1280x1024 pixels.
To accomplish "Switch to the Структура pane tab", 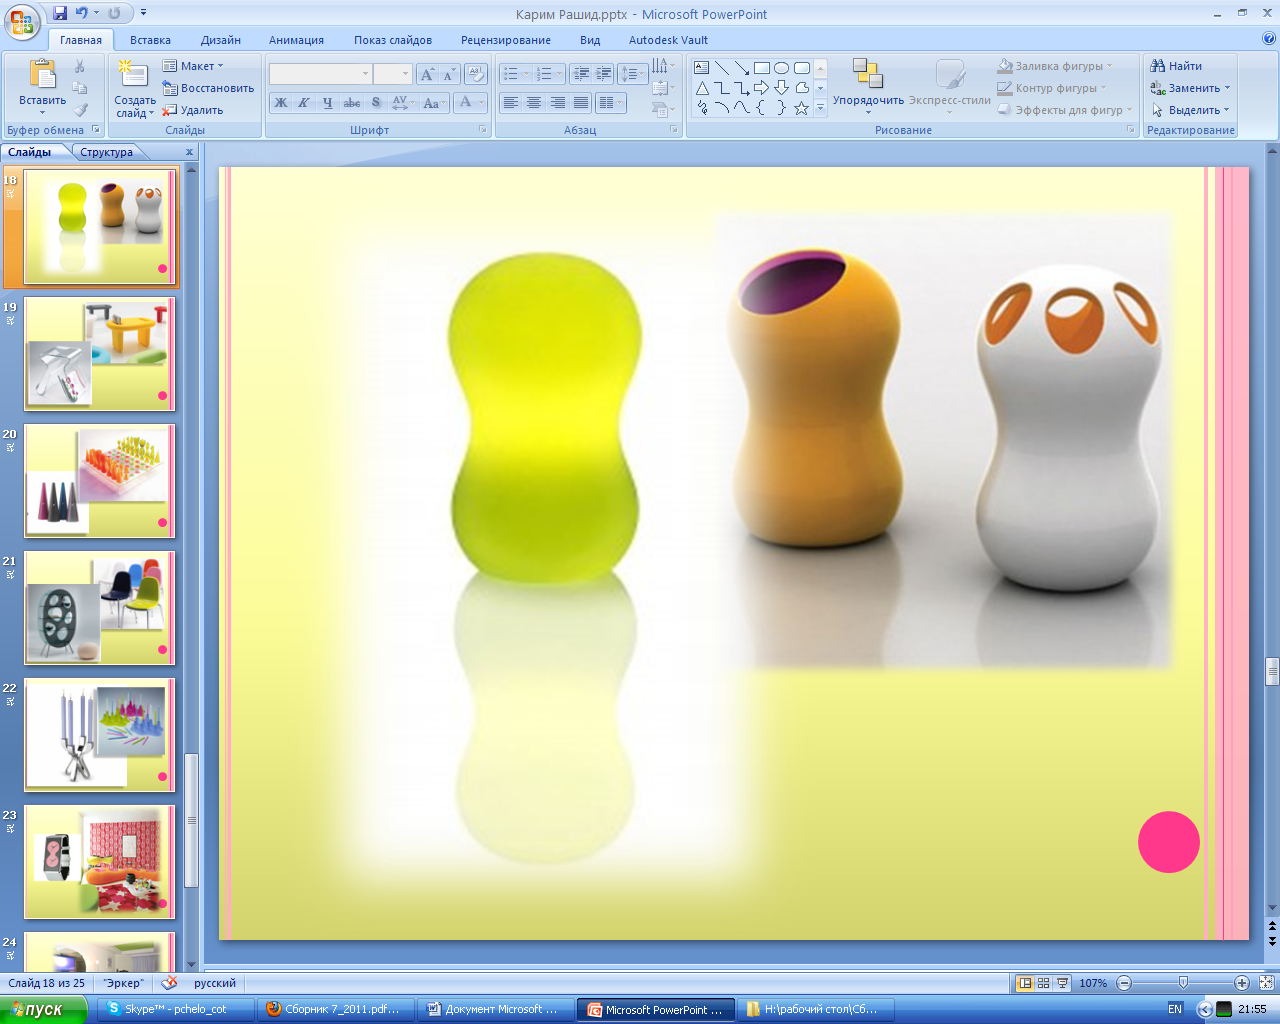I will pyautogui.click(x=107, y=152).
